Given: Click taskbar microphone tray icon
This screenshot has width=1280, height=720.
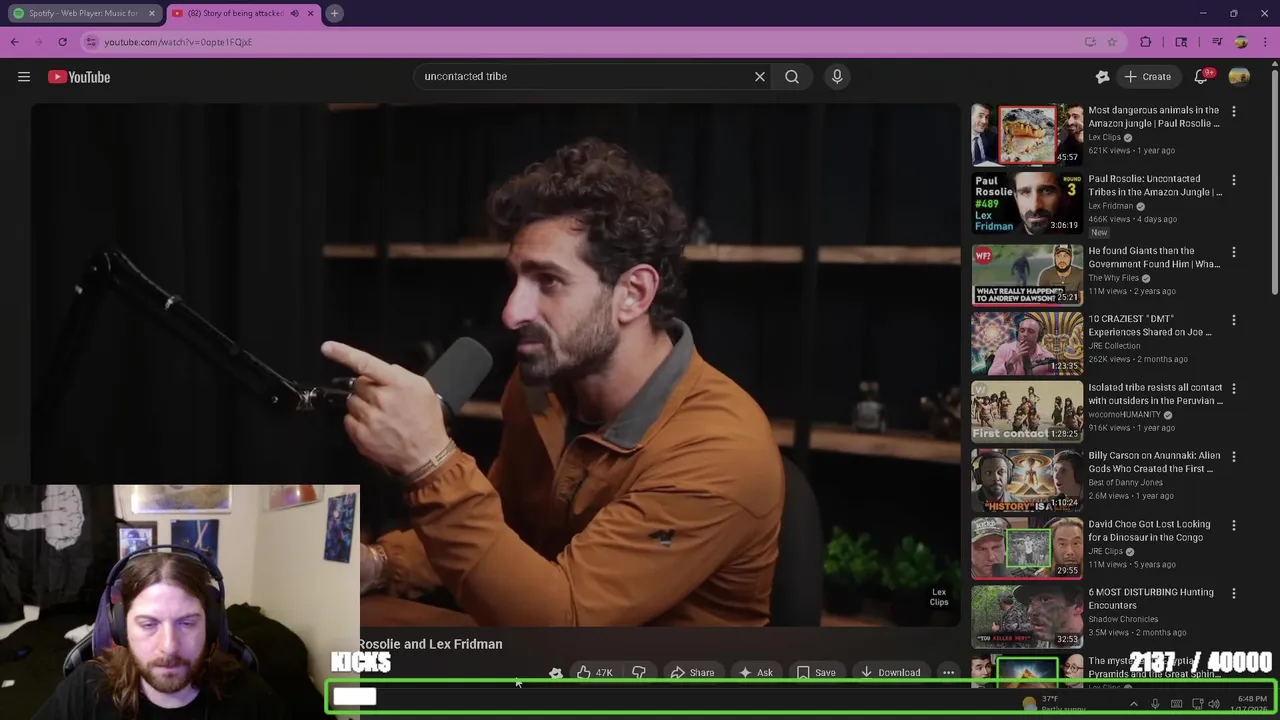Looking at the screenshot, I should 1155,704.
